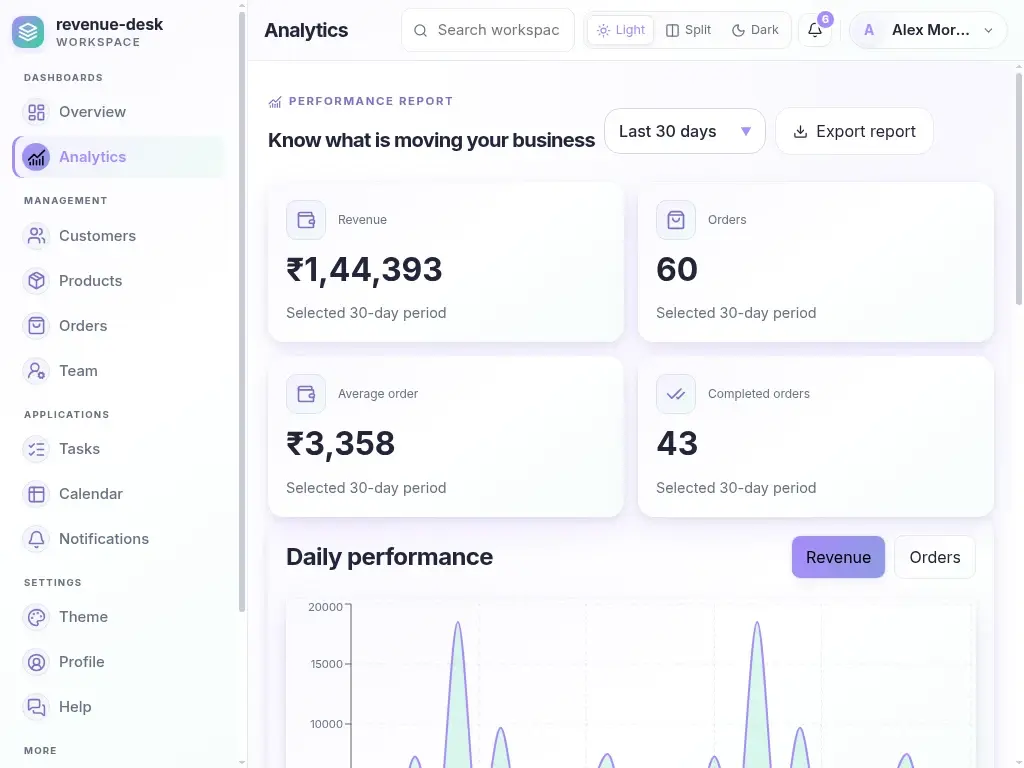1024x768 pixels.
Task: Click the 15000 axis label on chart
Action: coord(327,664)
